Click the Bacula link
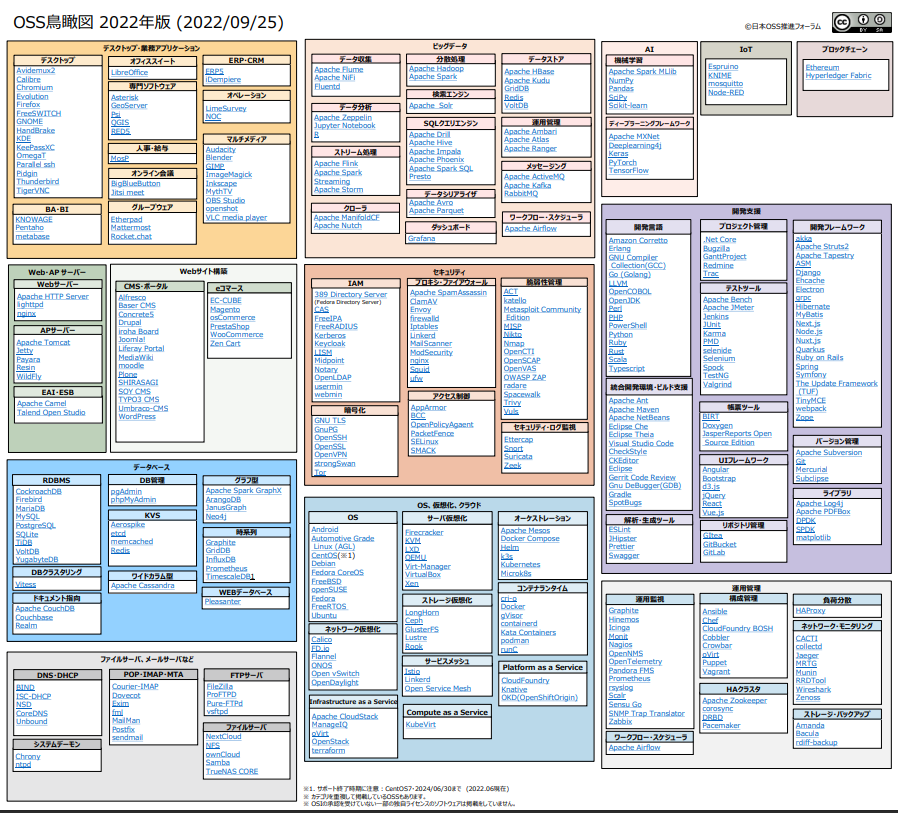This screenshot has height=813, width=898. coord(807,734)
